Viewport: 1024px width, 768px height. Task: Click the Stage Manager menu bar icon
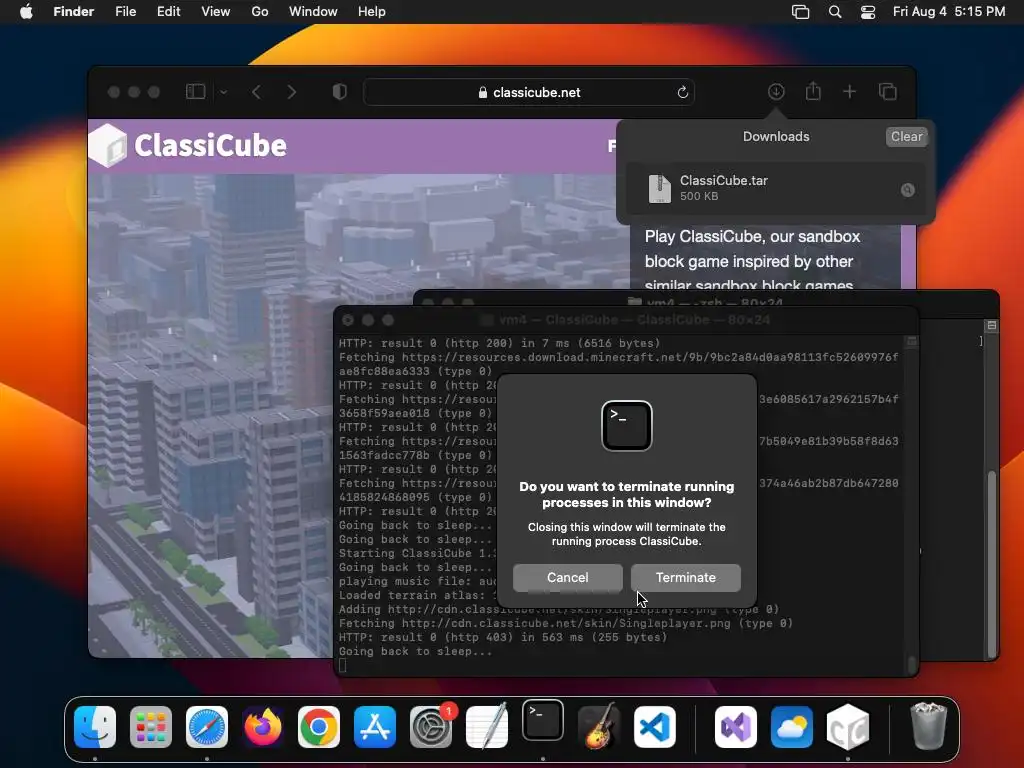tap(800, 12)
